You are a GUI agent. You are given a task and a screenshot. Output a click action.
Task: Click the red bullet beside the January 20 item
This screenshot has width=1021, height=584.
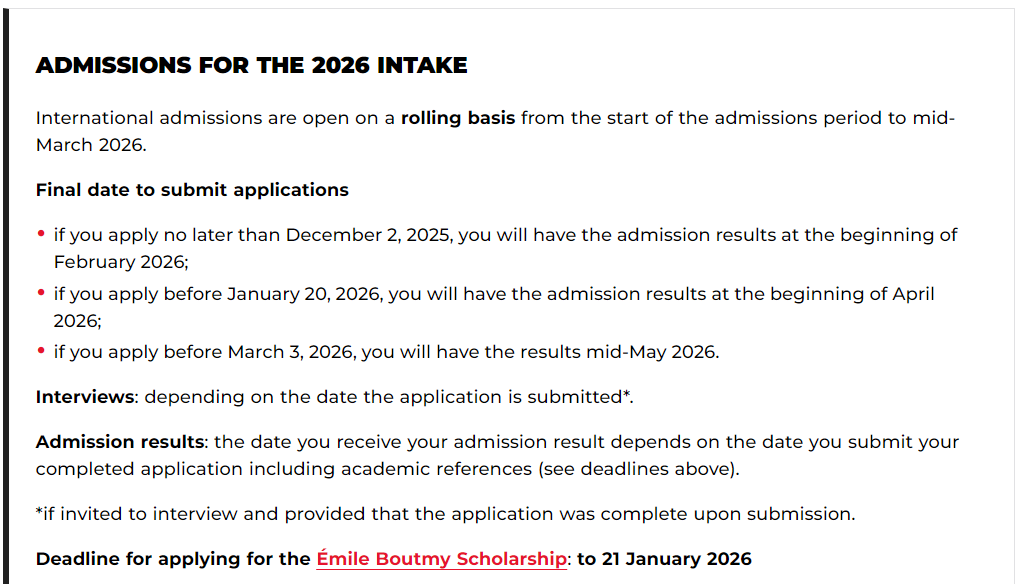[x=41, y=293]
